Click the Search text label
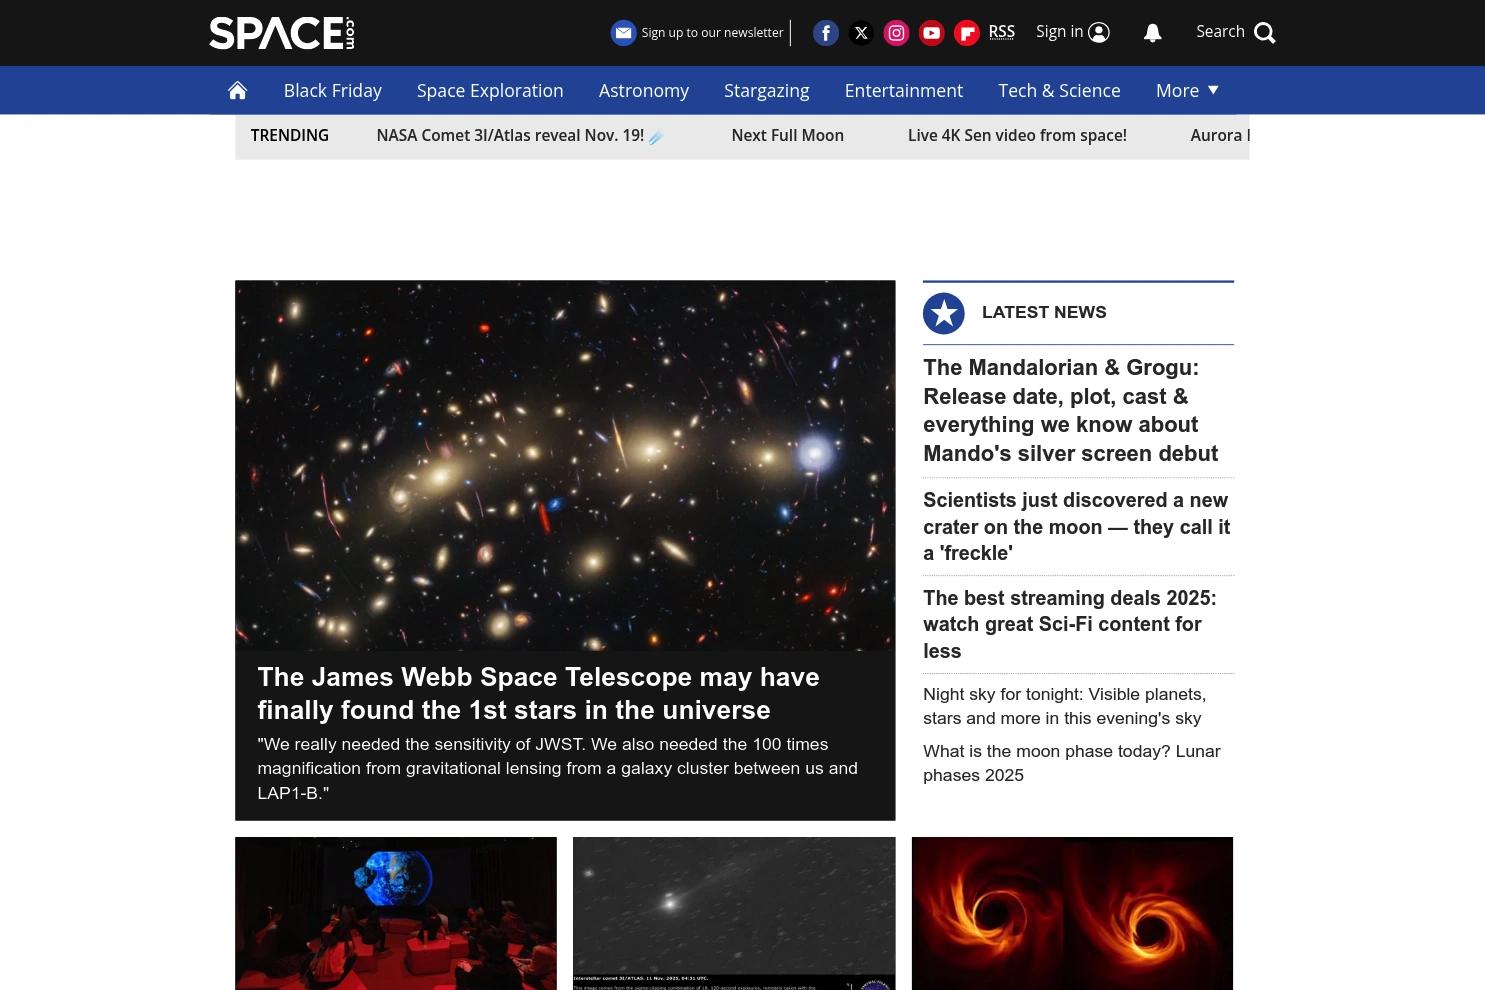The image size is (1485, 990). point(1220,32)
